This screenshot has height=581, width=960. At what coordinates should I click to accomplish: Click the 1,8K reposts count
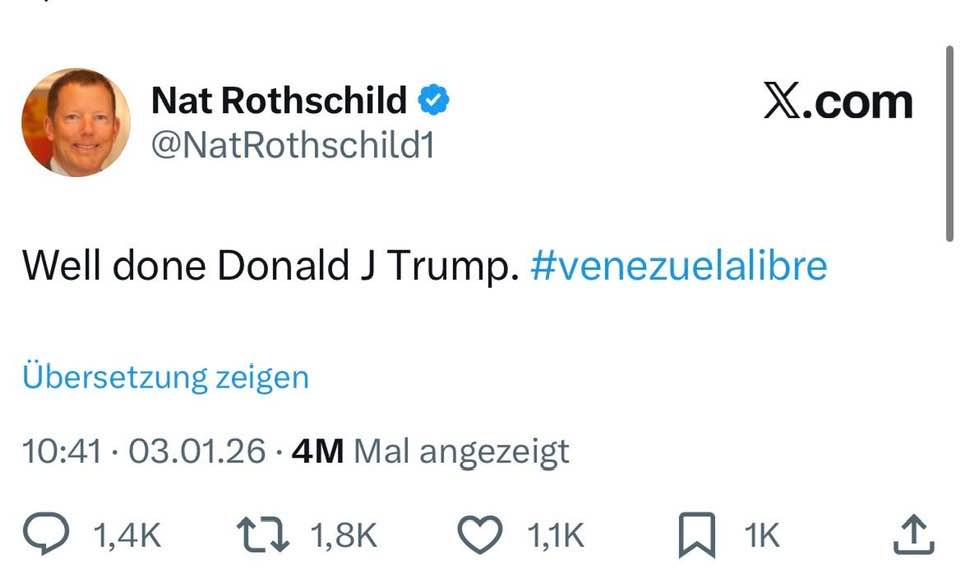(344, 536)
